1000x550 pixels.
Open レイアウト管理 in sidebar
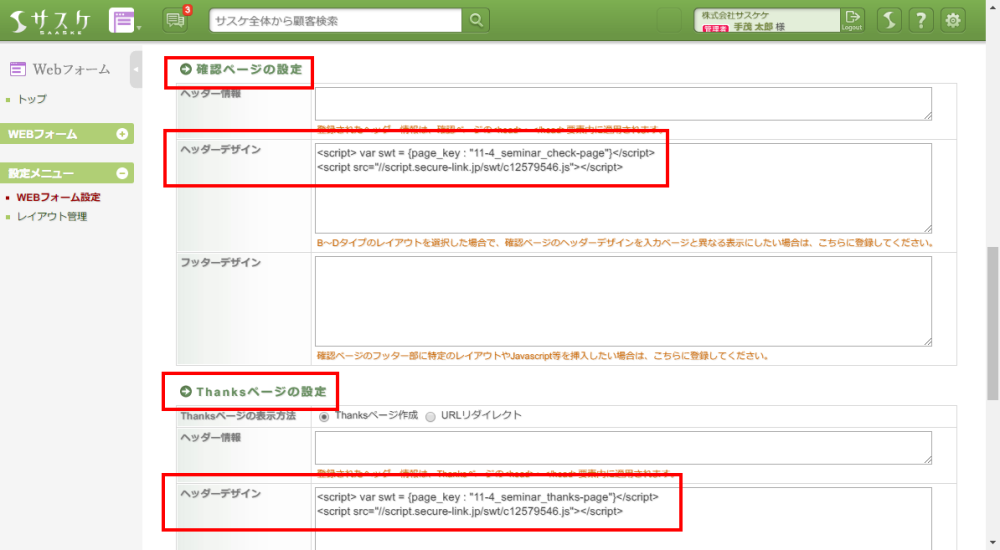pyautogui.click(x=52, y=216)
